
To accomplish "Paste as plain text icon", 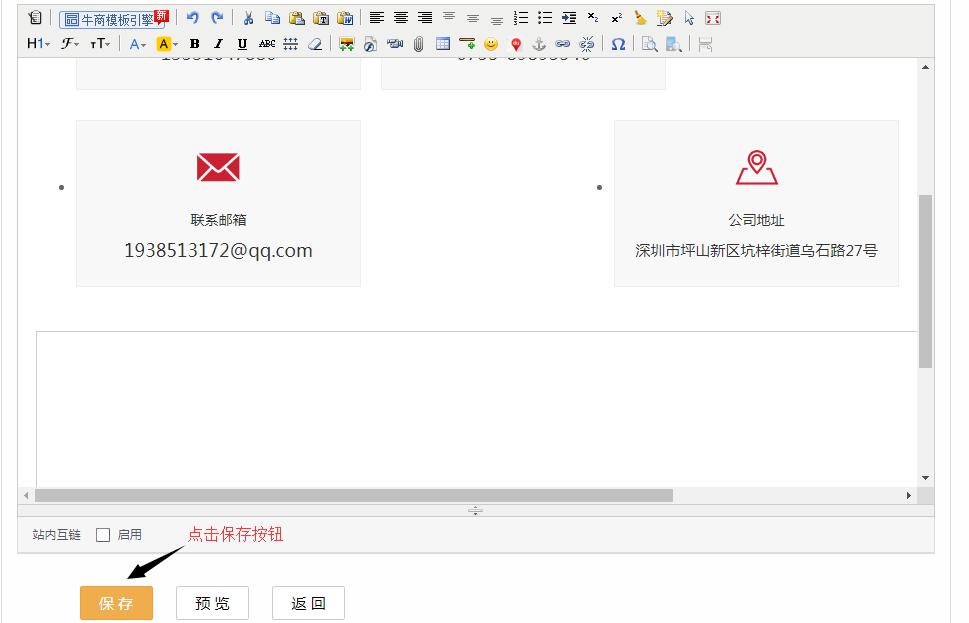I will 321,18.
